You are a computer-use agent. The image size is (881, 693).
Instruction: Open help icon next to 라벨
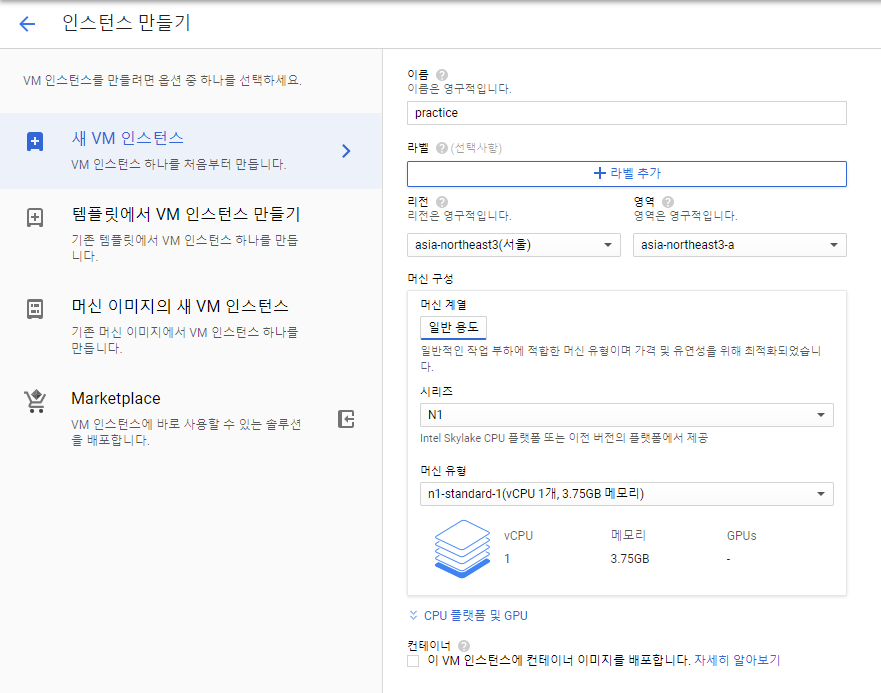pos(442,148)
